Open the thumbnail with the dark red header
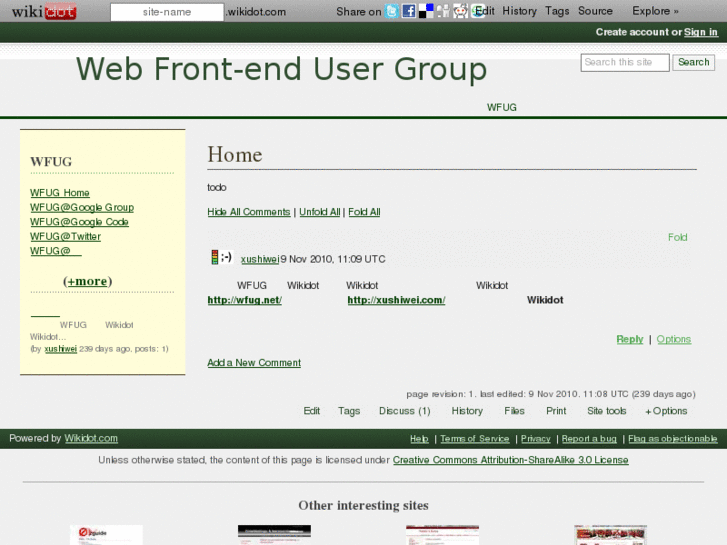The image size is (727, 545). 442,535
